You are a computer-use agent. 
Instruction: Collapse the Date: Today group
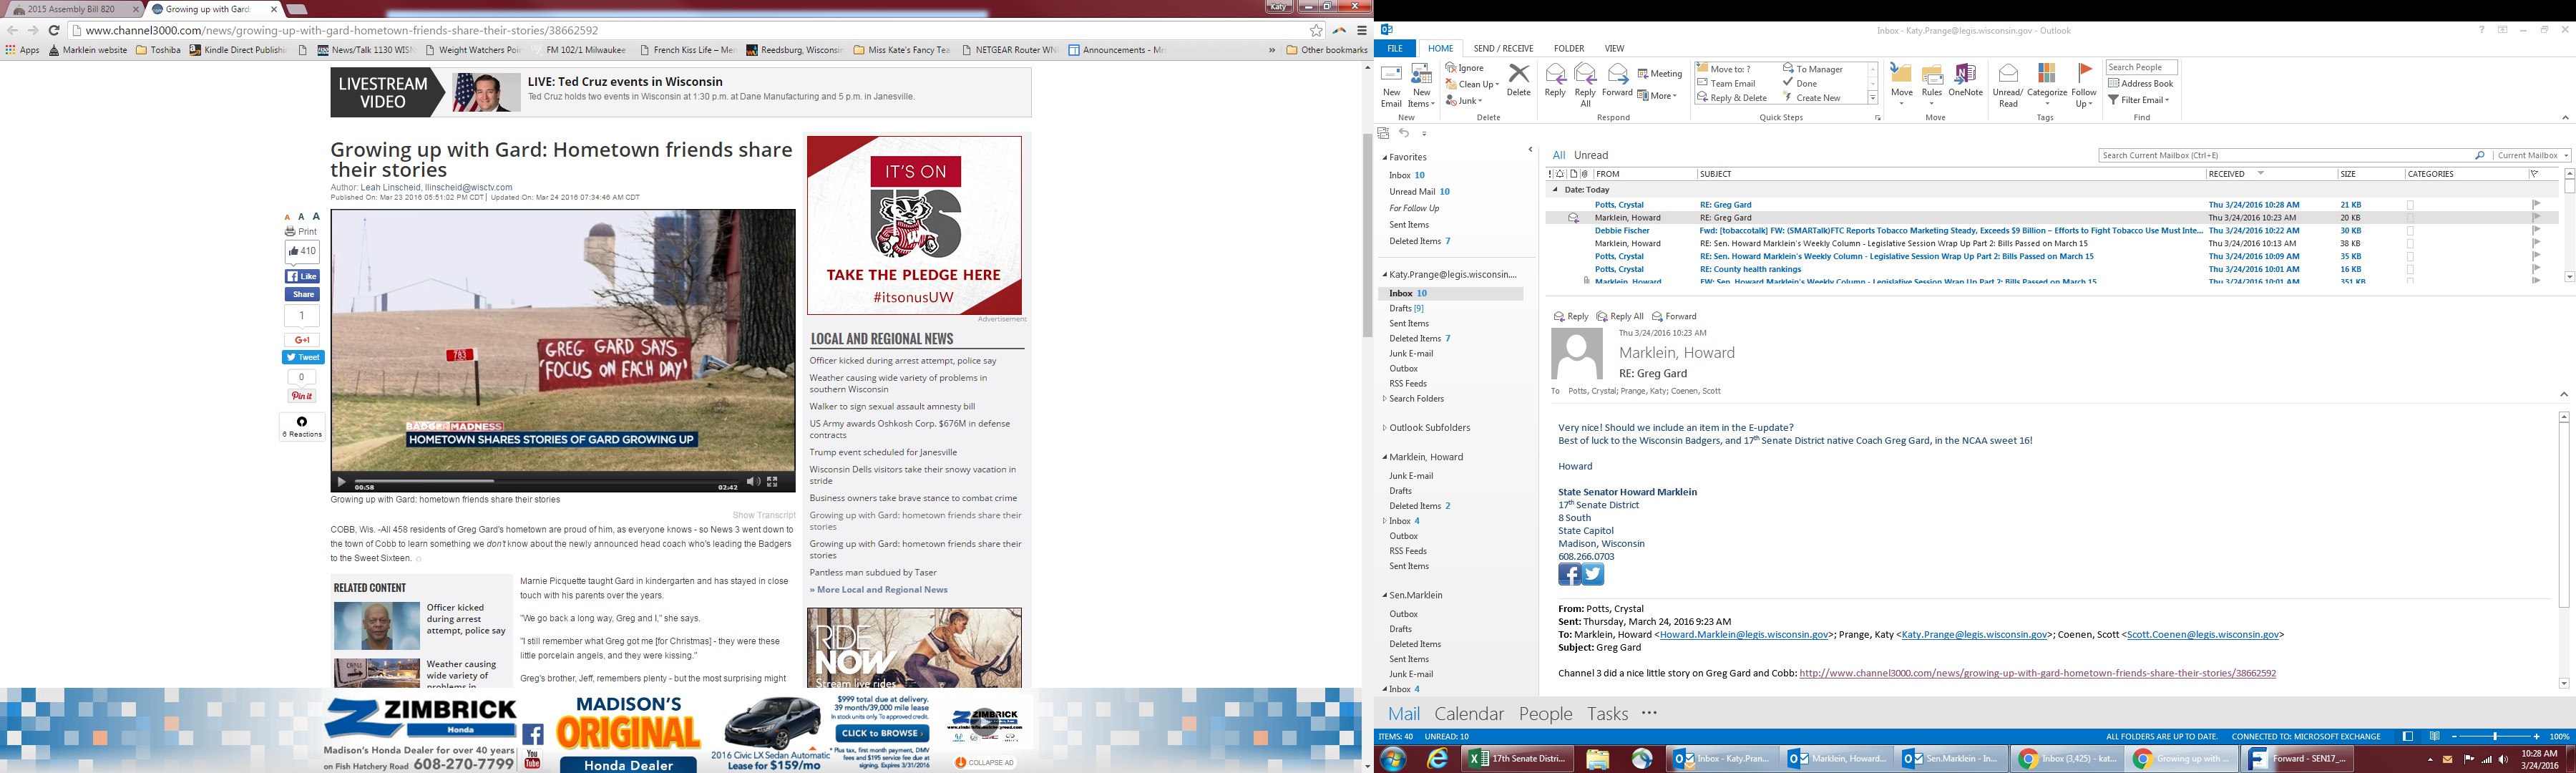pos(1555,189)
